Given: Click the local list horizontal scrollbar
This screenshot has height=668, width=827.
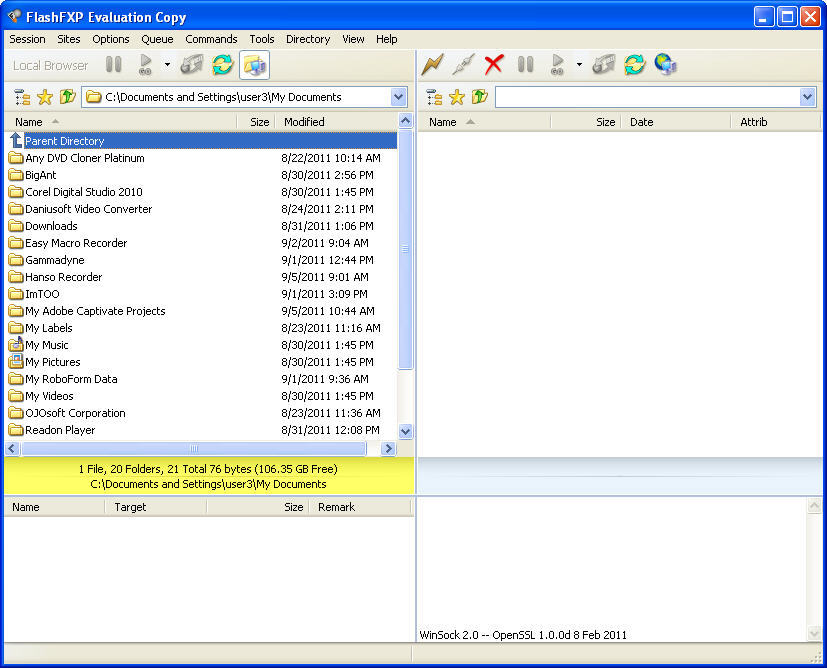Looking at the screenshot, I should 194,449.
